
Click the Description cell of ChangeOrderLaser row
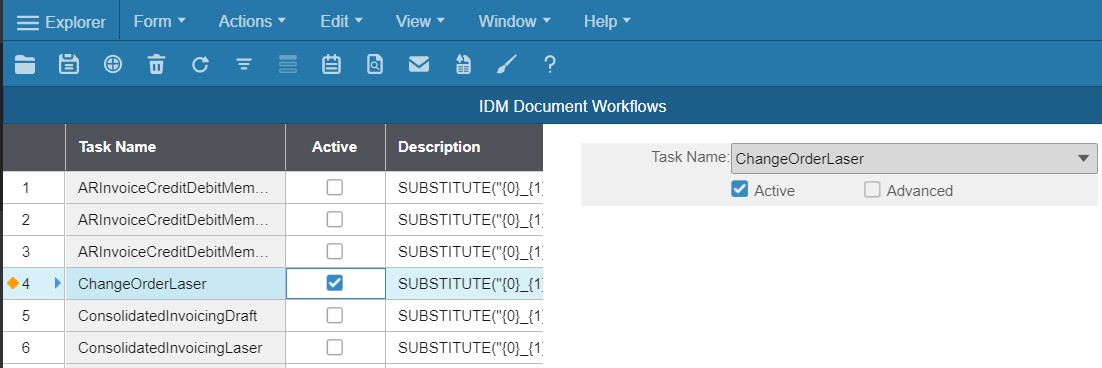(x=464, y=284)
